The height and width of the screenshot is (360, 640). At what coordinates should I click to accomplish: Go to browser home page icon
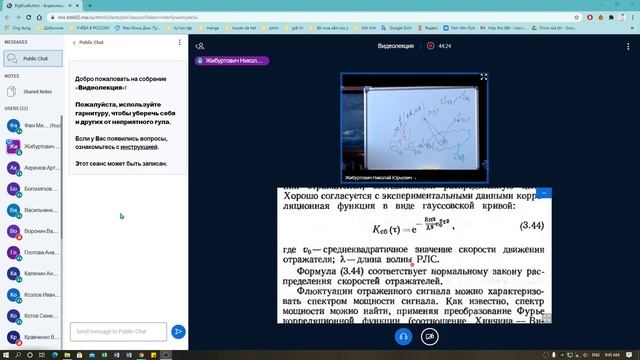click(x=39, y=18)
